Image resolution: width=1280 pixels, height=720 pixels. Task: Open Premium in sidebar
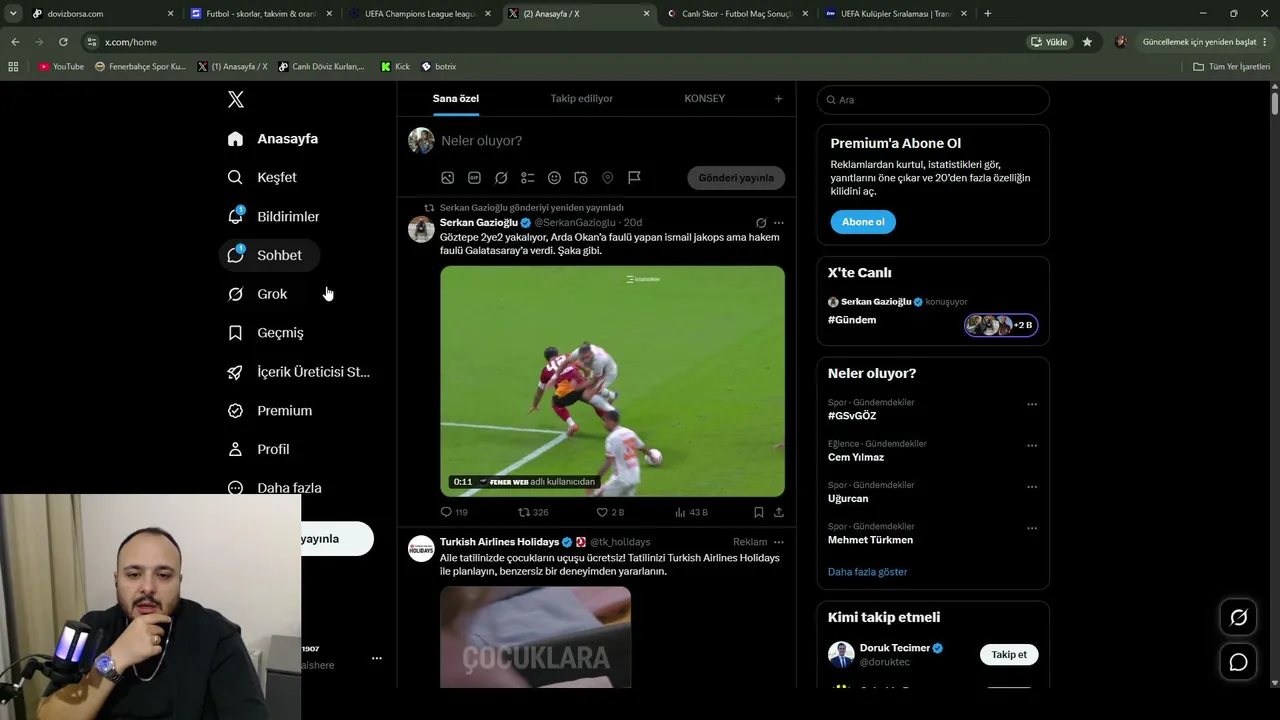point(270,411)
